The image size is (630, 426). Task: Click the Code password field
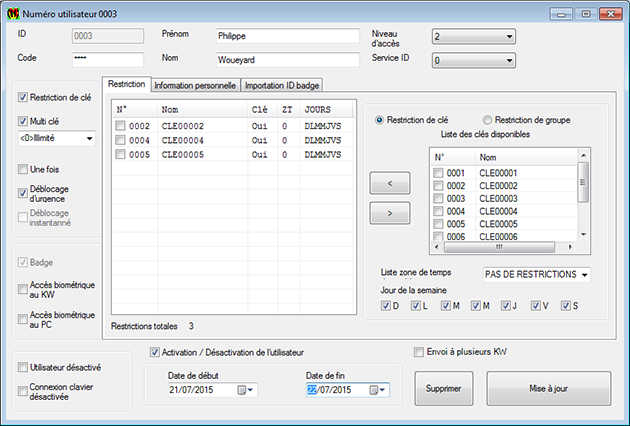[108, 59]
